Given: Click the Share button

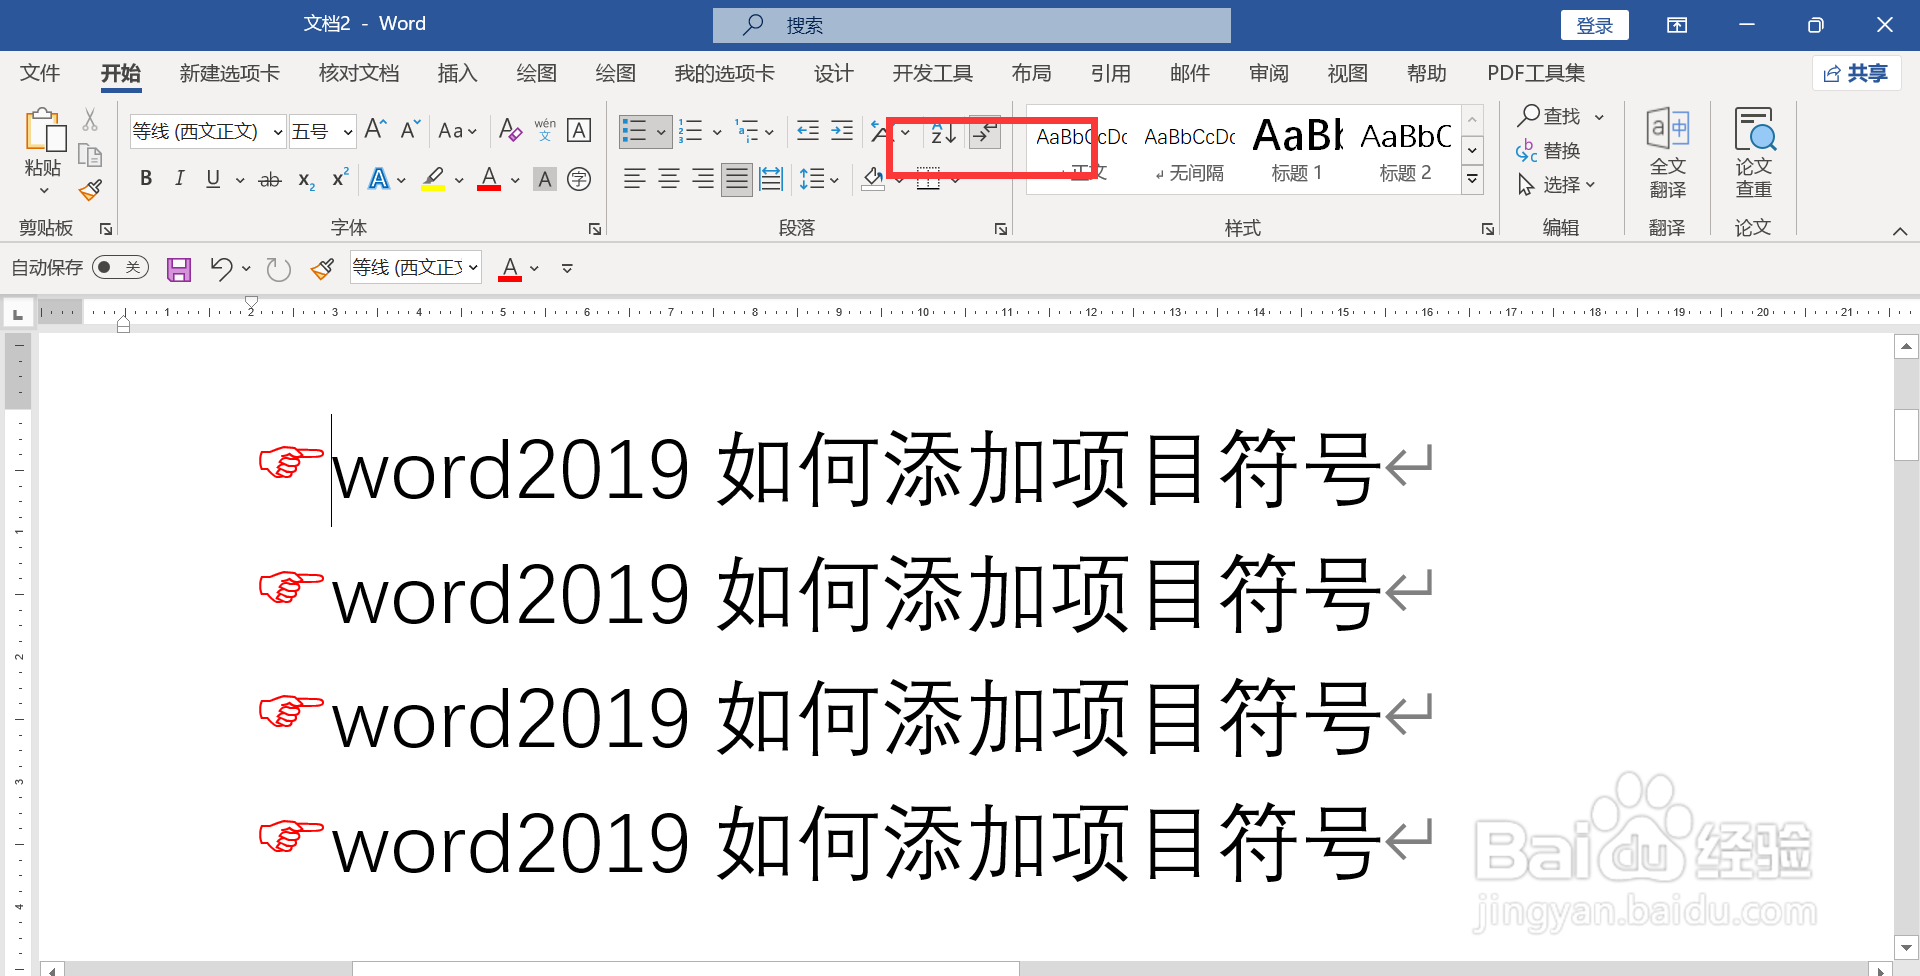Looking at the screenshot, I should pos(1856,73).
